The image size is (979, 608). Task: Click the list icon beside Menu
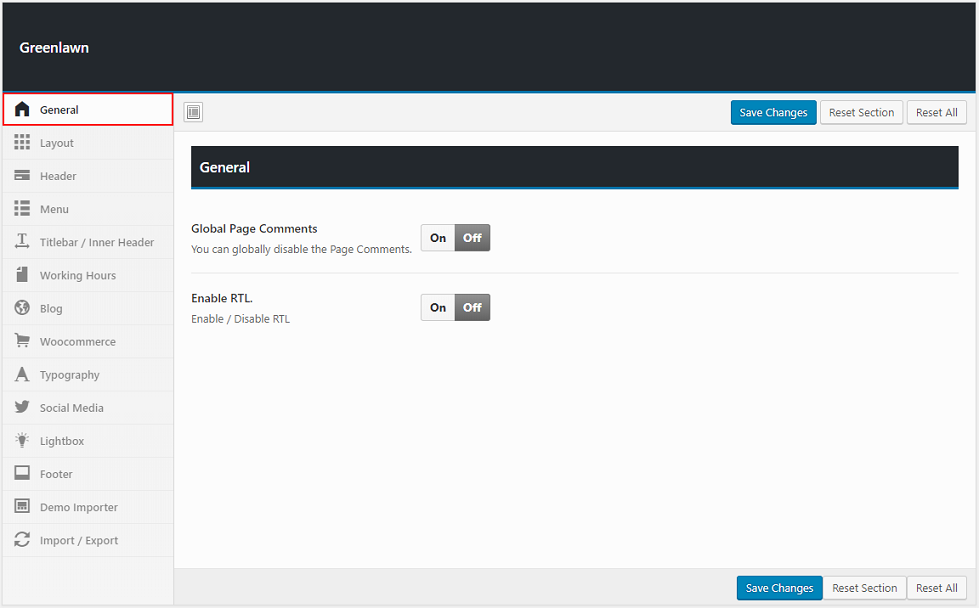(x=22, y=209)
